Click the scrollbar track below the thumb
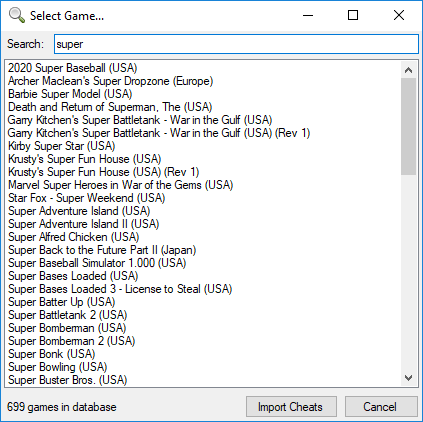The height and width of the screenshot is (422, 423). coord(408,272)
